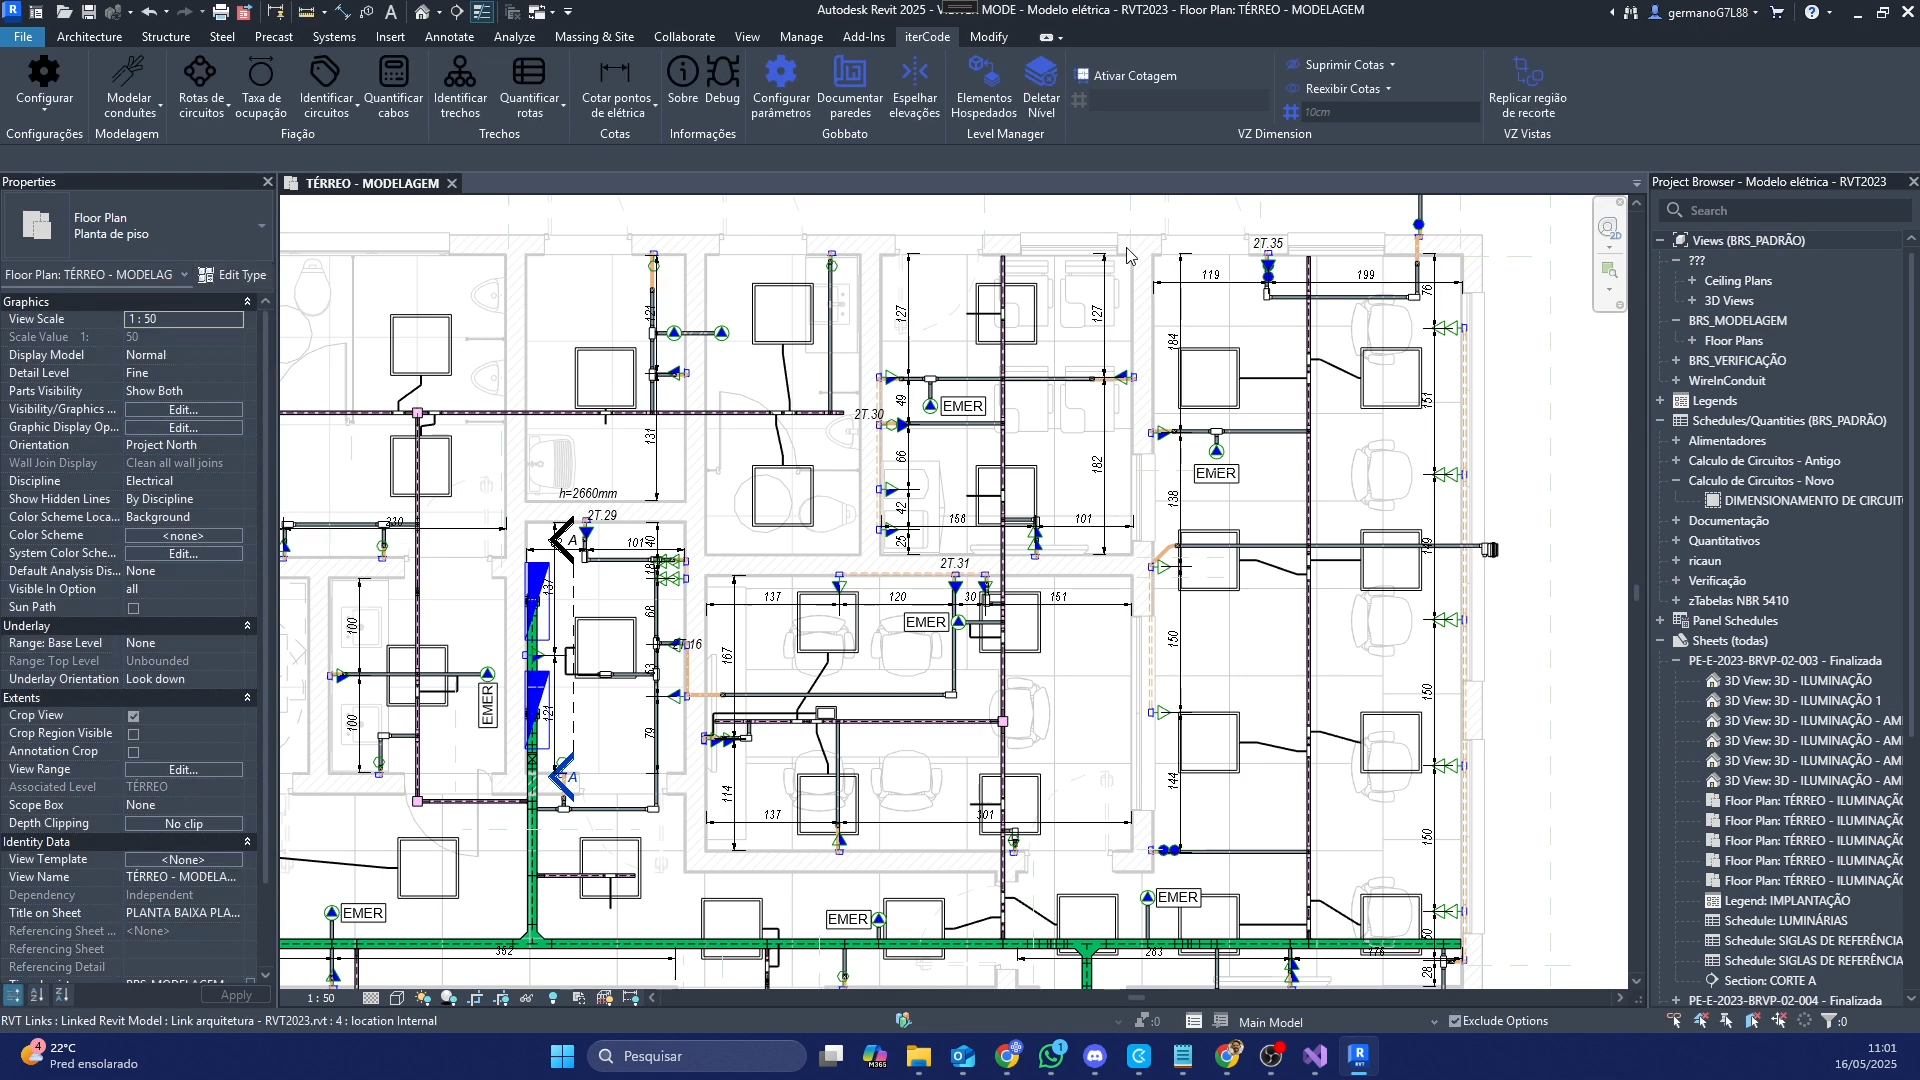Open the Sobre information icon
The width and height of the screenshot is (1920, 1080).
pos(682,73)
